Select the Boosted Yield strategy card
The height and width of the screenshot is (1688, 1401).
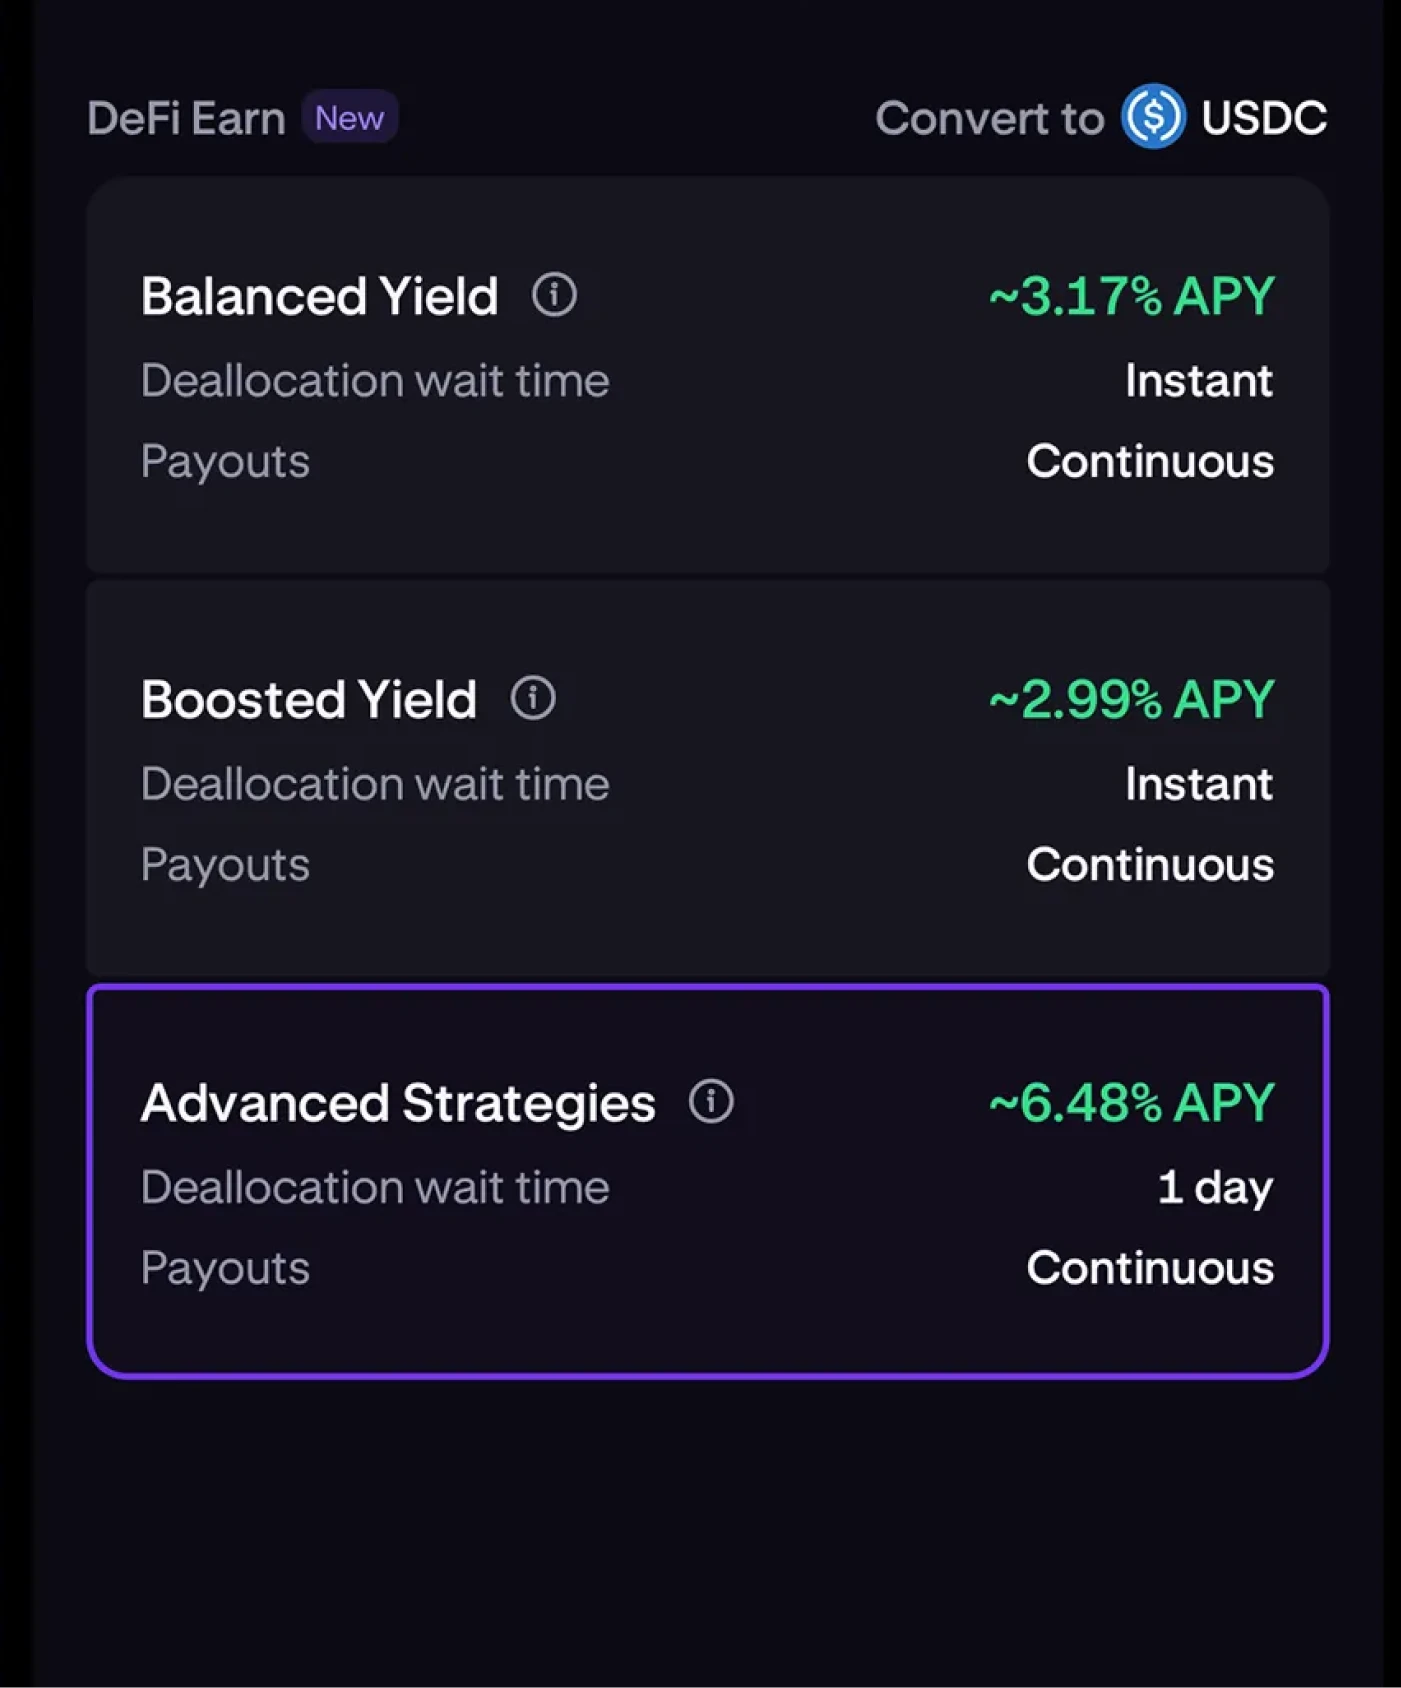[x=708, y=778]
